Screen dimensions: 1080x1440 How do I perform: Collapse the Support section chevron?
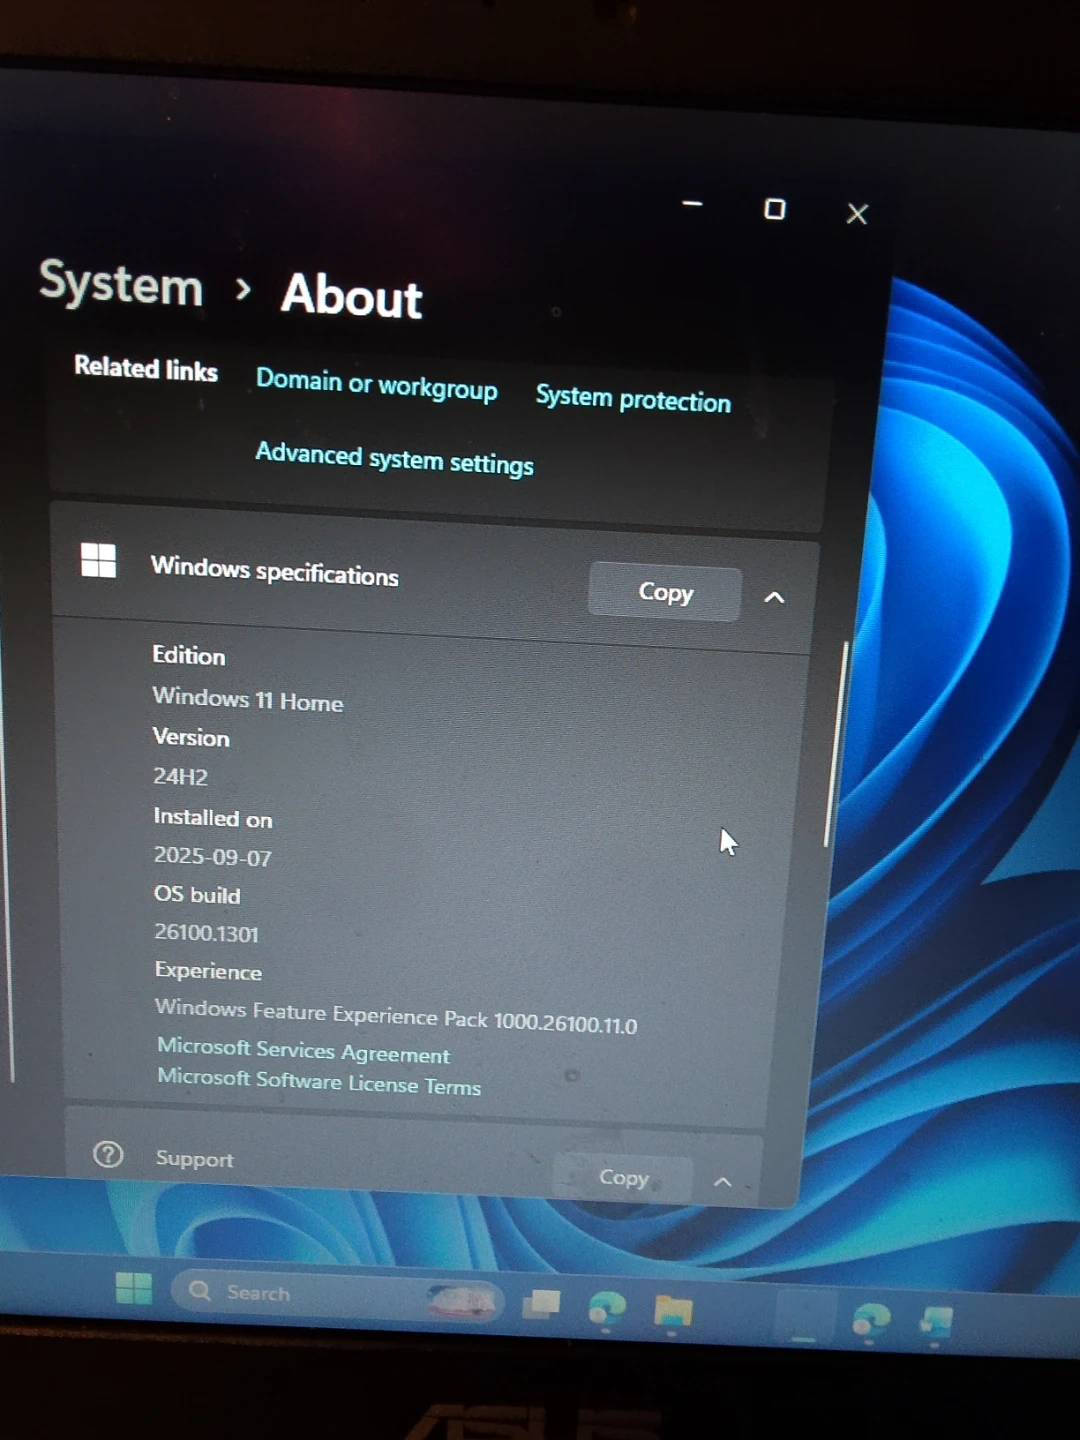click(x=722, y=1182)
